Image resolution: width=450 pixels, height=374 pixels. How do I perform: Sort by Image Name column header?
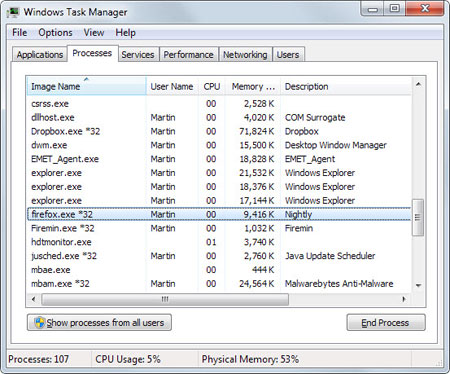coord(86,86)
